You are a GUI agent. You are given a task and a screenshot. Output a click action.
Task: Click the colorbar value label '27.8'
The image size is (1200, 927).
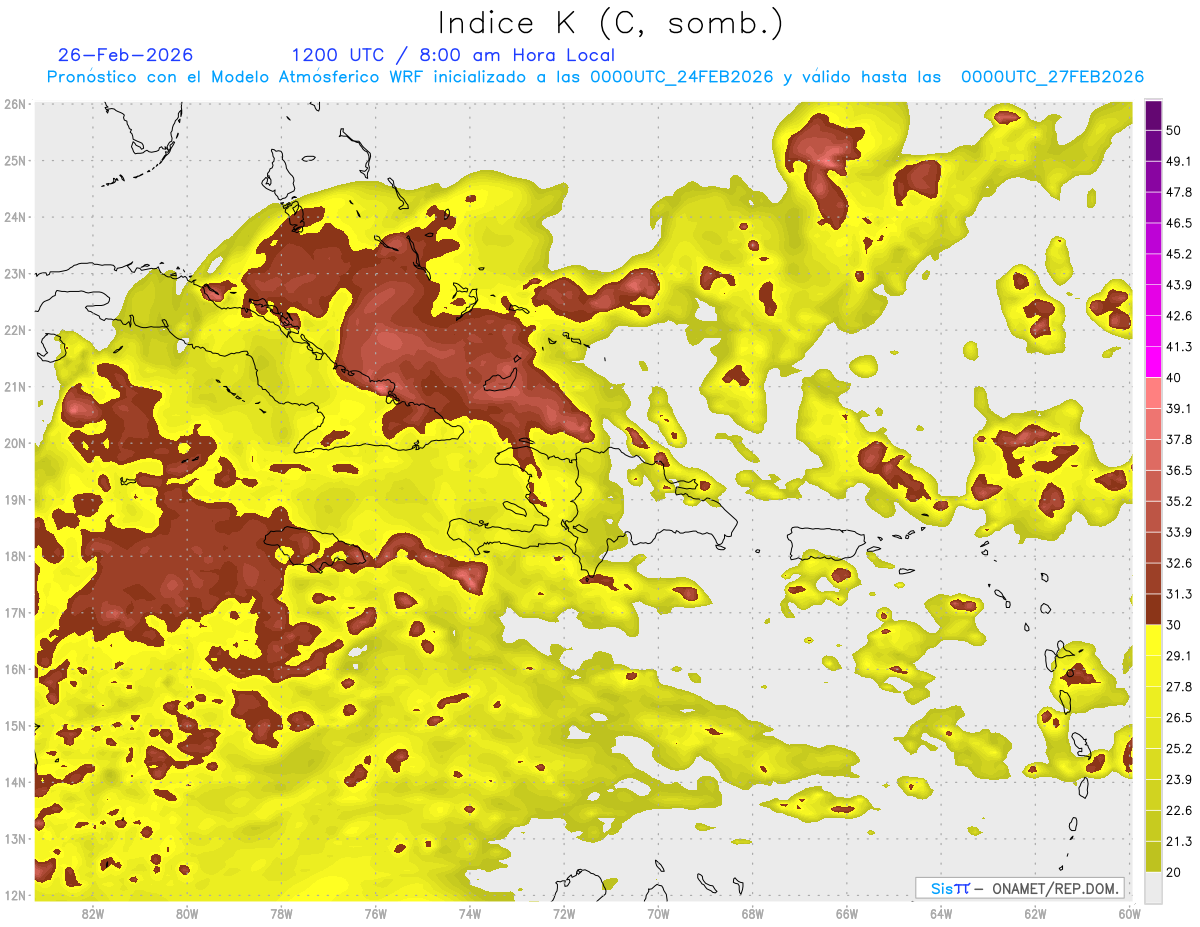pyautogui.click(x=1178, y=687)
